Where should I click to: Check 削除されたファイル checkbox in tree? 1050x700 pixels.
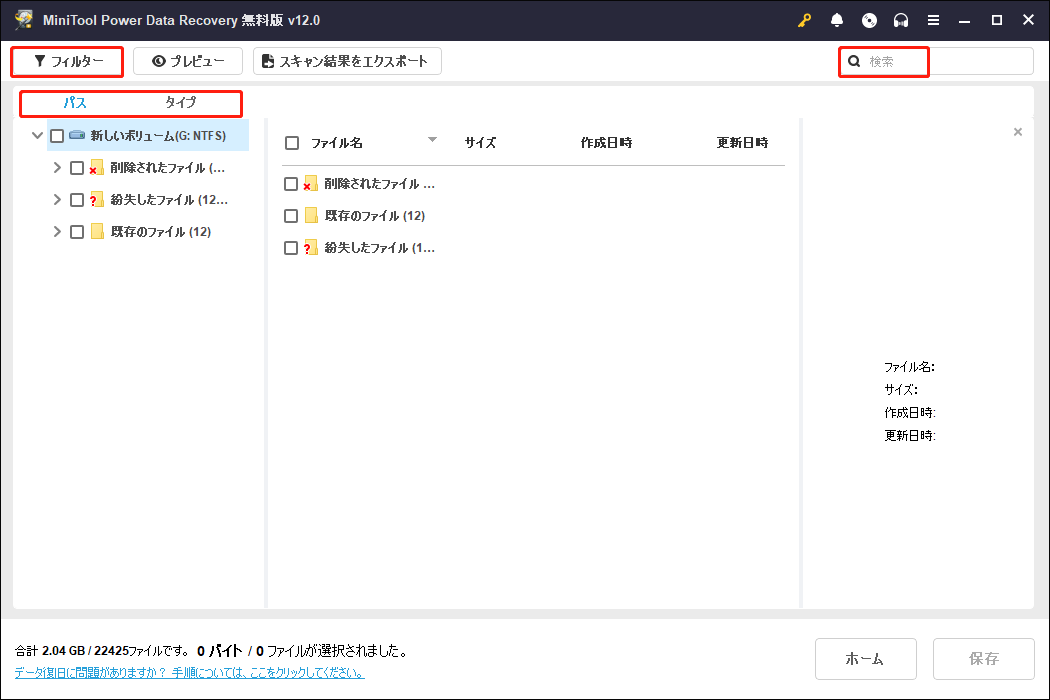pyautogui.click(x=77, y=168)
